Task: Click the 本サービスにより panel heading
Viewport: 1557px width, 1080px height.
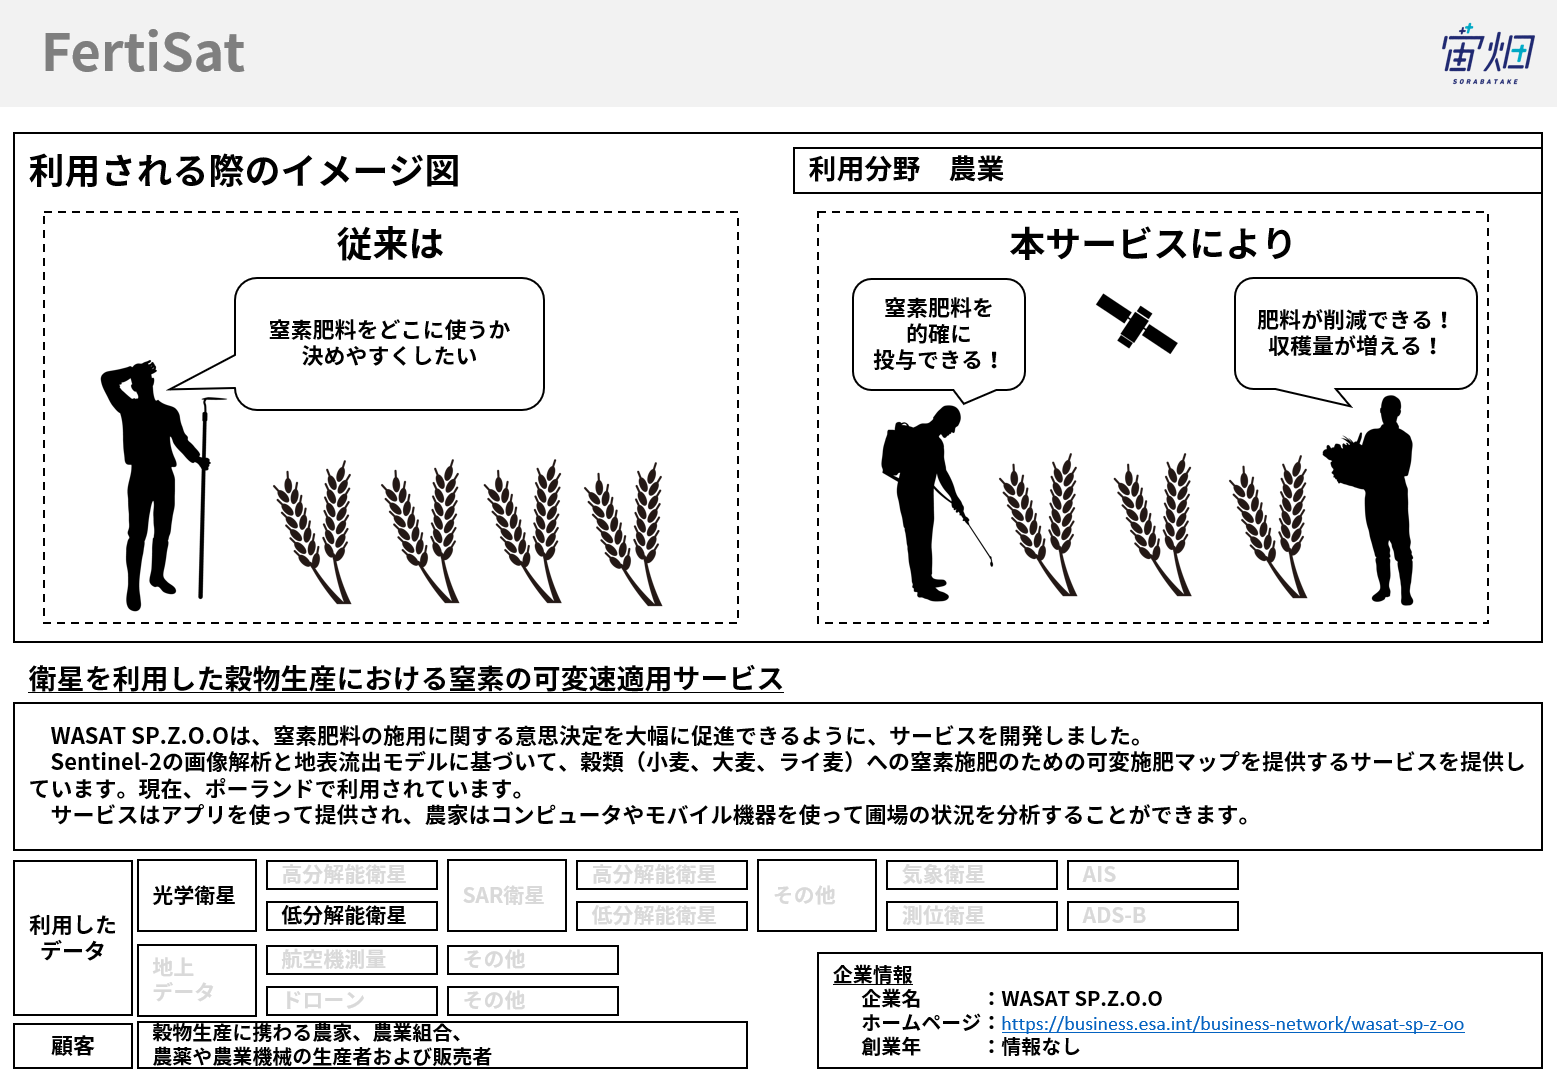Action: click(1152, 244)
